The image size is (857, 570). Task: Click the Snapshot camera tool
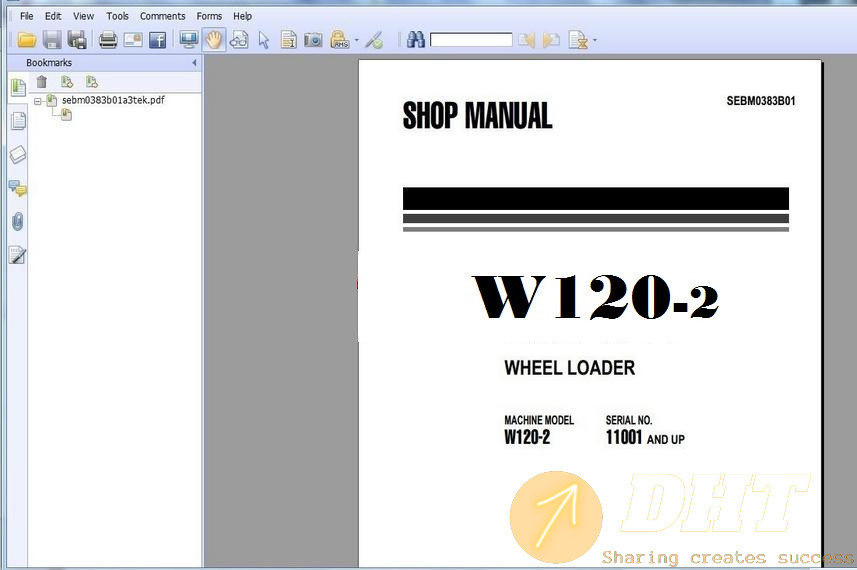pyautogui.click(x=313, y=40)
